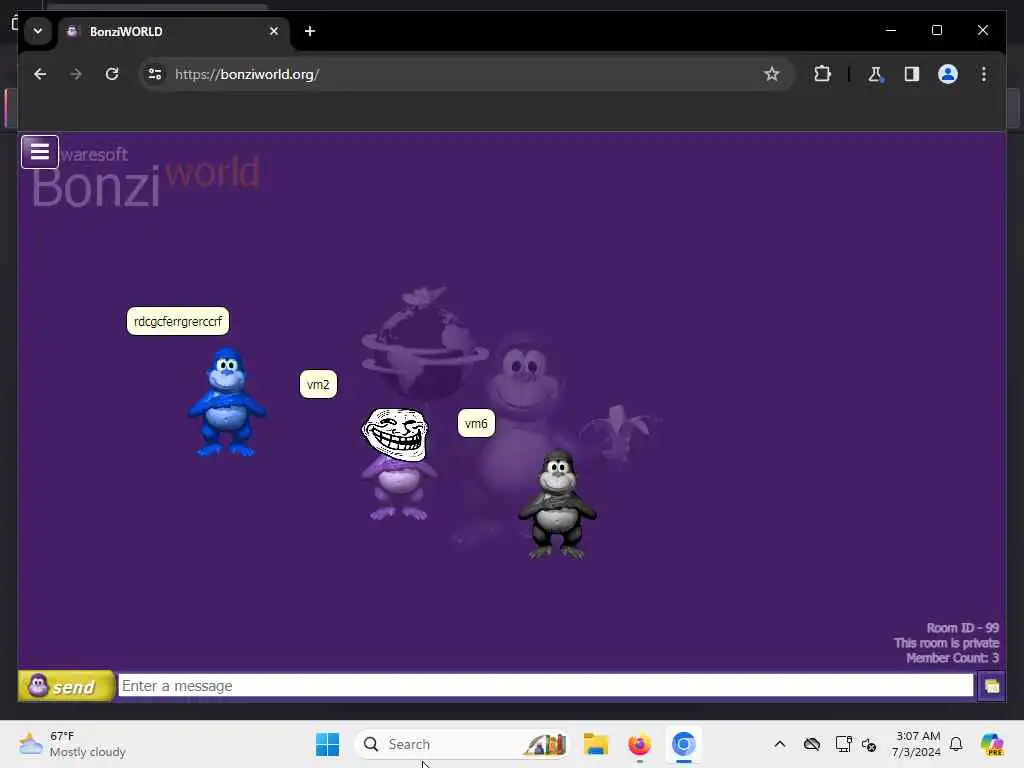
Task: Click the send button
Action: click(x=67, y=686)
